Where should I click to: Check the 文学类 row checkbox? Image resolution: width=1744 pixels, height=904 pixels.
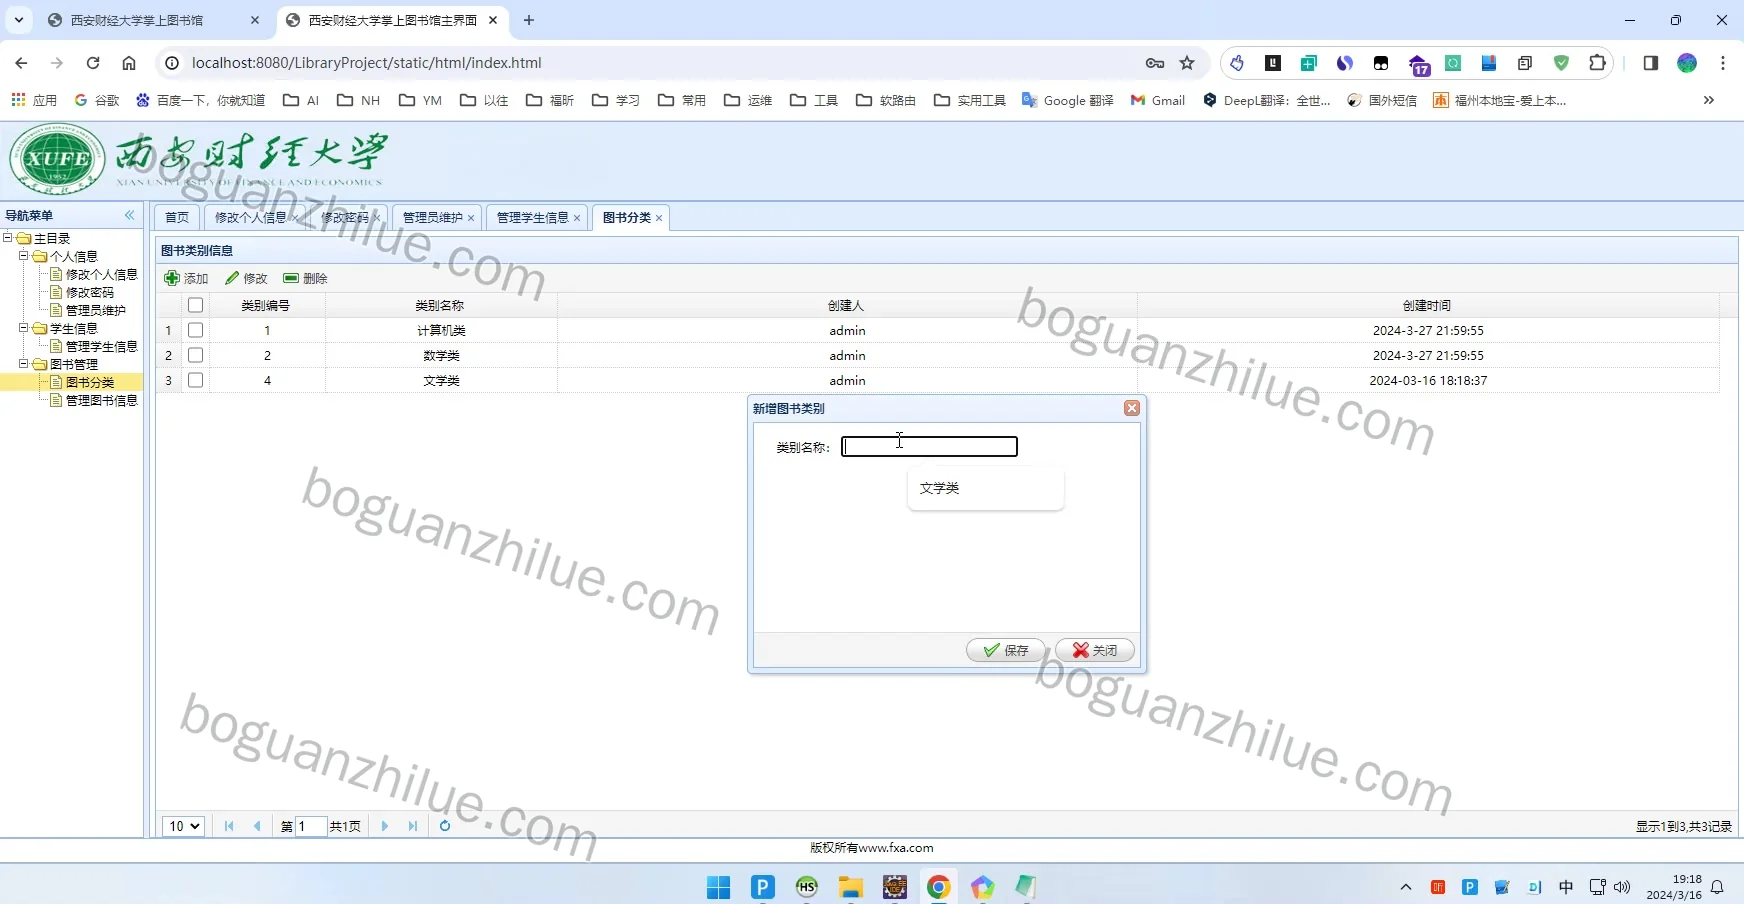coord(195,380)
